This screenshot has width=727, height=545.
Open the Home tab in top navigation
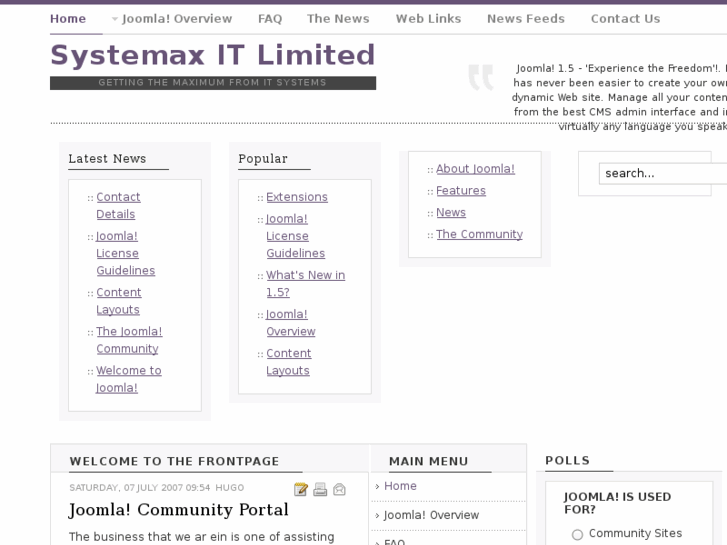click(68, 19)
